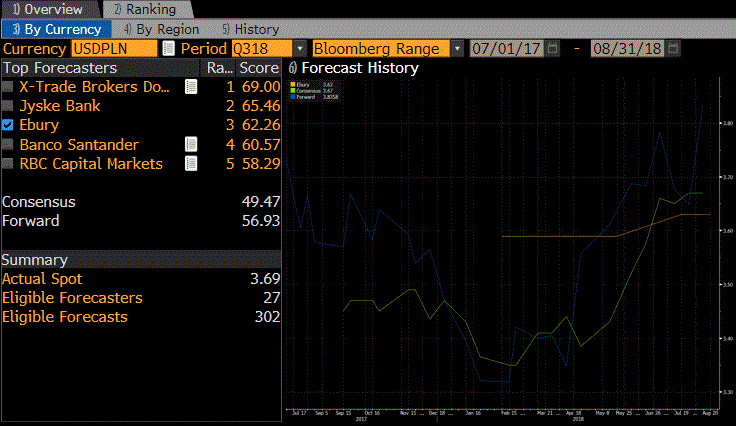
Task: Click the Forward blue legend swatch
Action: point(293,97)
